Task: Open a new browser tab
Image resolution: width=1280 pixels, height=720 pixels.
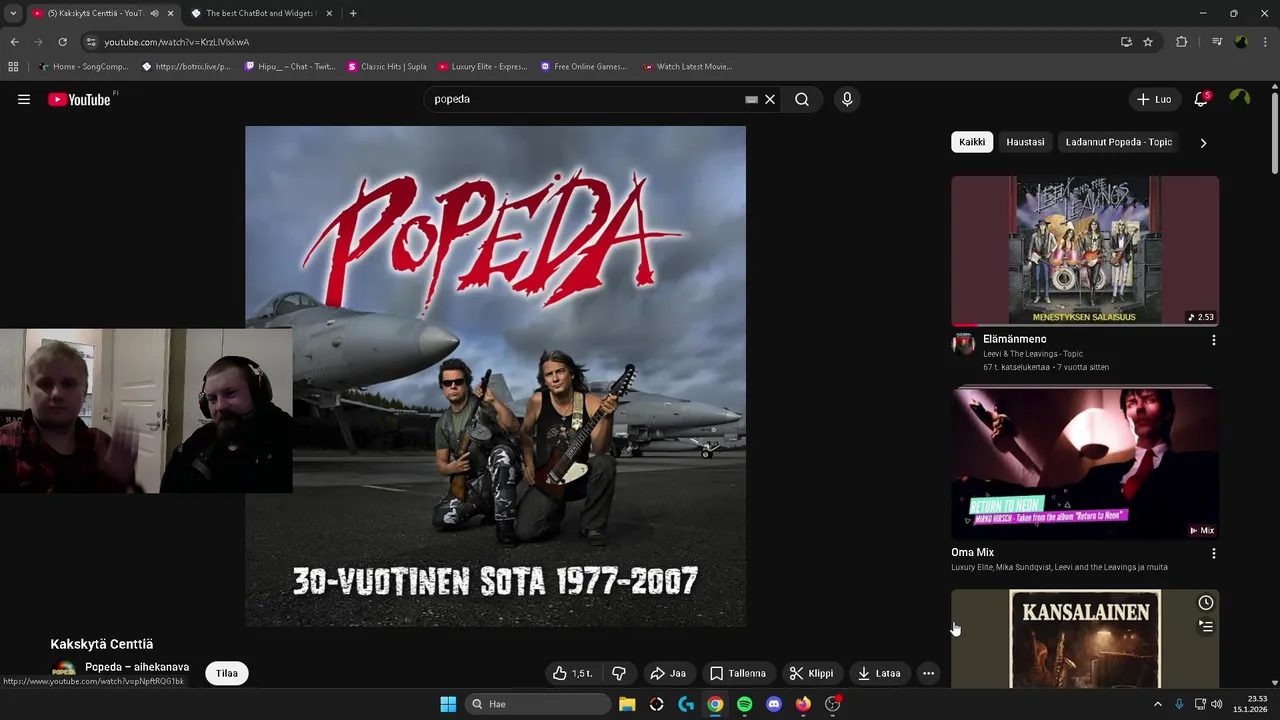Action: pyautogui.click(x=353, y=13)
